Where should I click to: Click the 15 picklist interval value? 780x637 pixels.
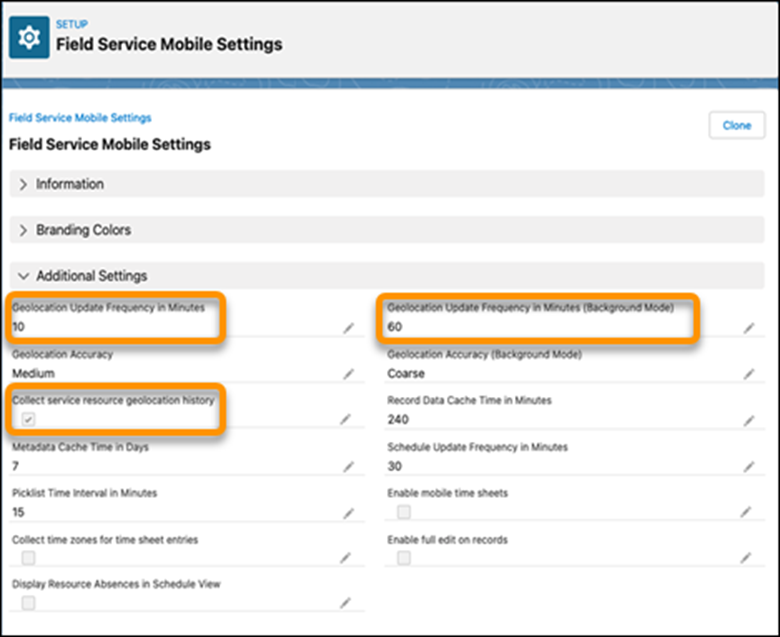click(x=18, y=512)
